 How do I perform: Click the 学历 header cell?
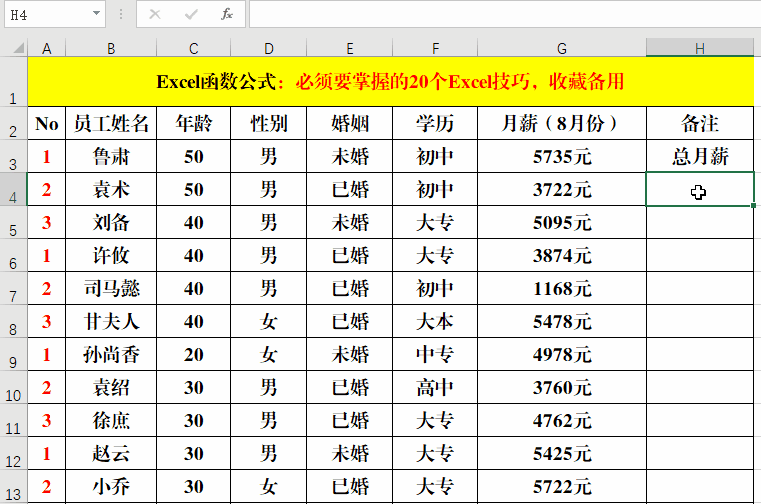click(435, 123)
